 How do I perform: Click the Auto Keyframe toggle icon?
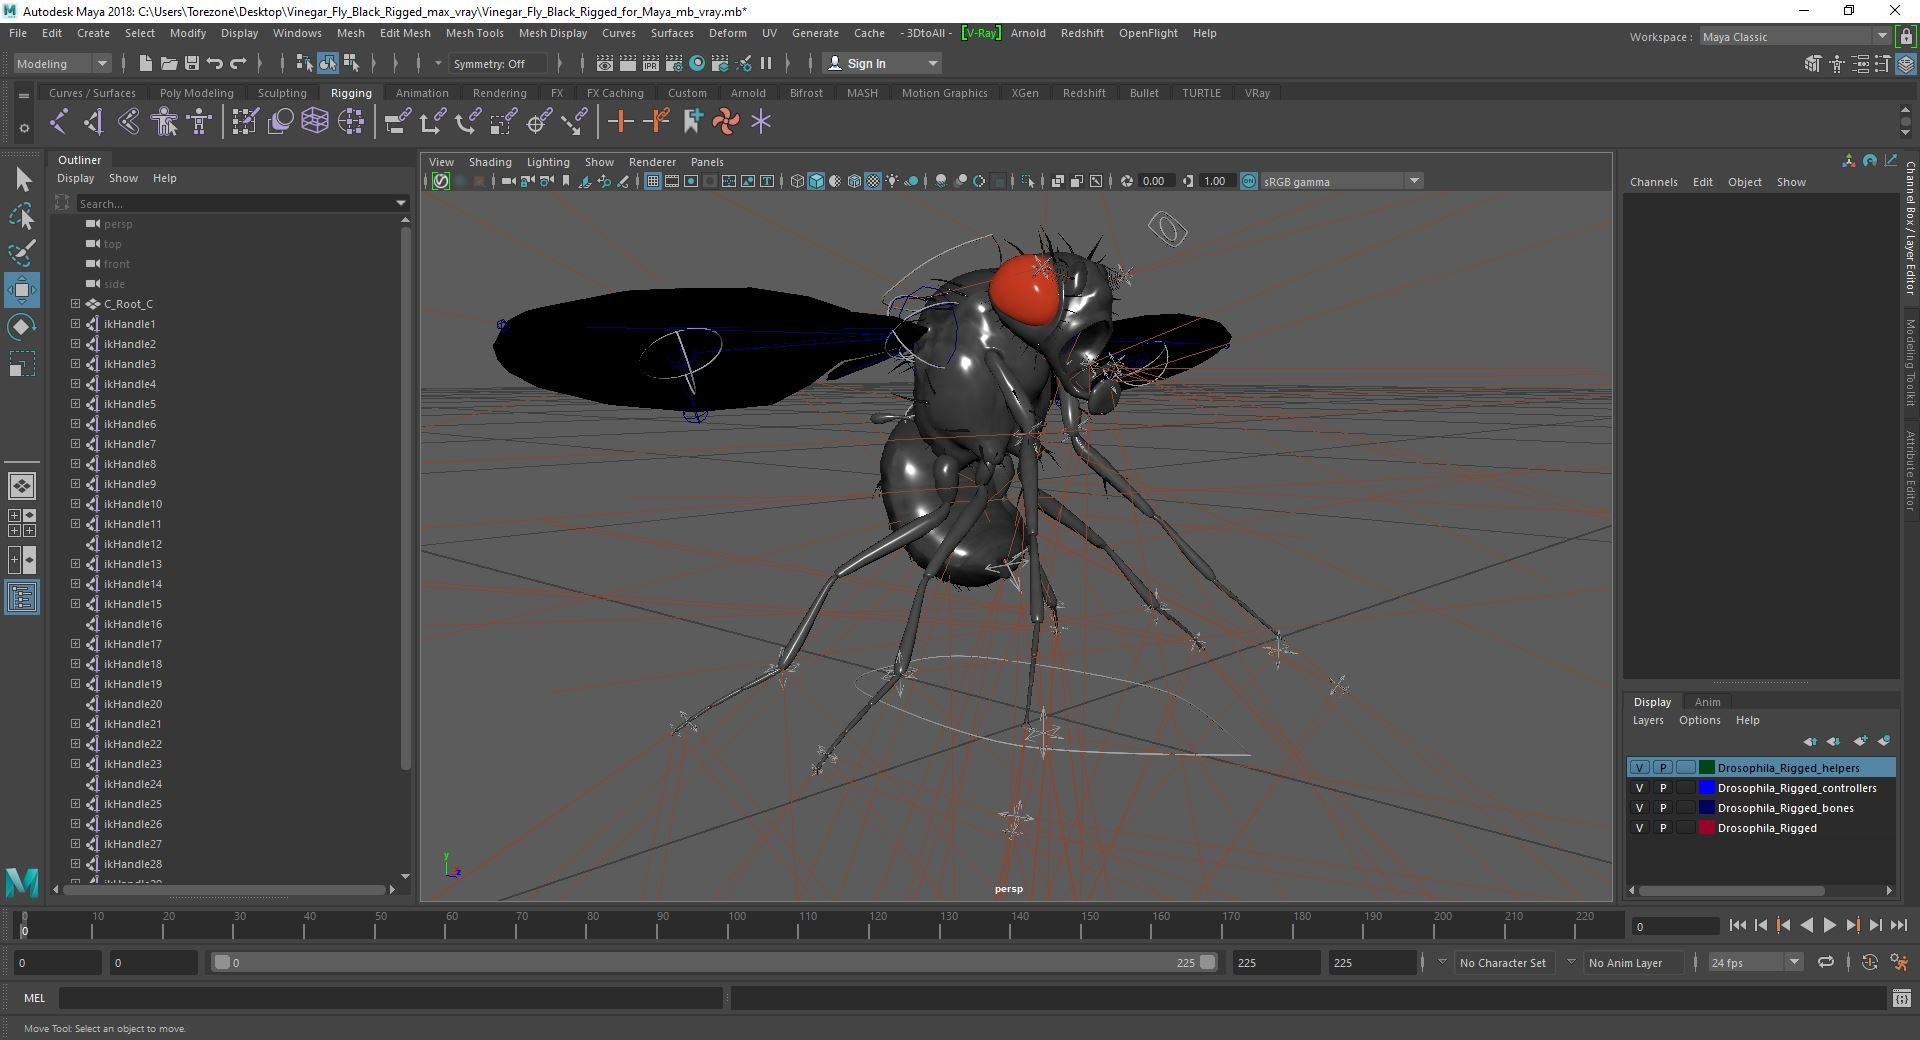pos(1869,962)
